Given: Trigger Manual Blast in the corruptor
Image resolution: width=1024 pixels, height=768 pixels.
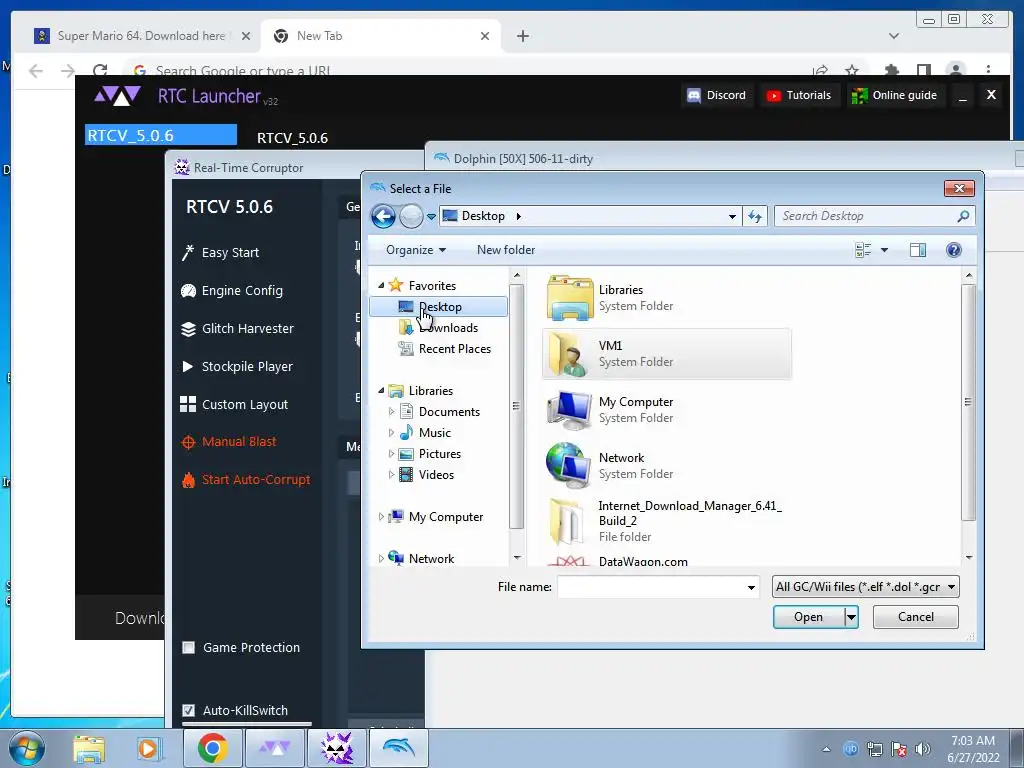Looking at the screenshot, I should (x=229, y=442).
